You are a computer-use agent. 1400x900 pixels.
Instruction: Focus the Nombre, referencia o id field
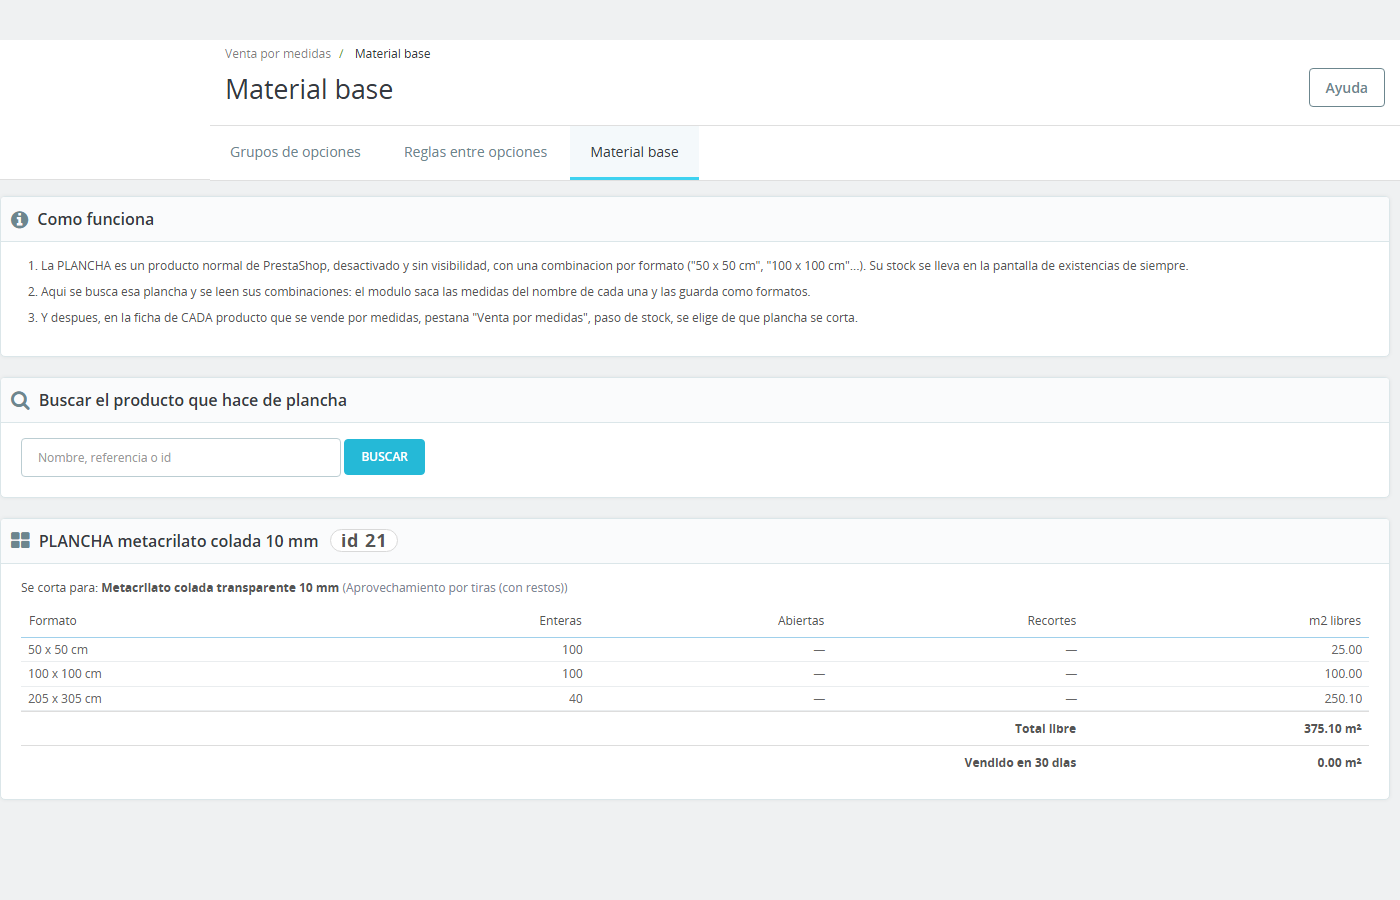pyautogui.click(x=181, y=458)
